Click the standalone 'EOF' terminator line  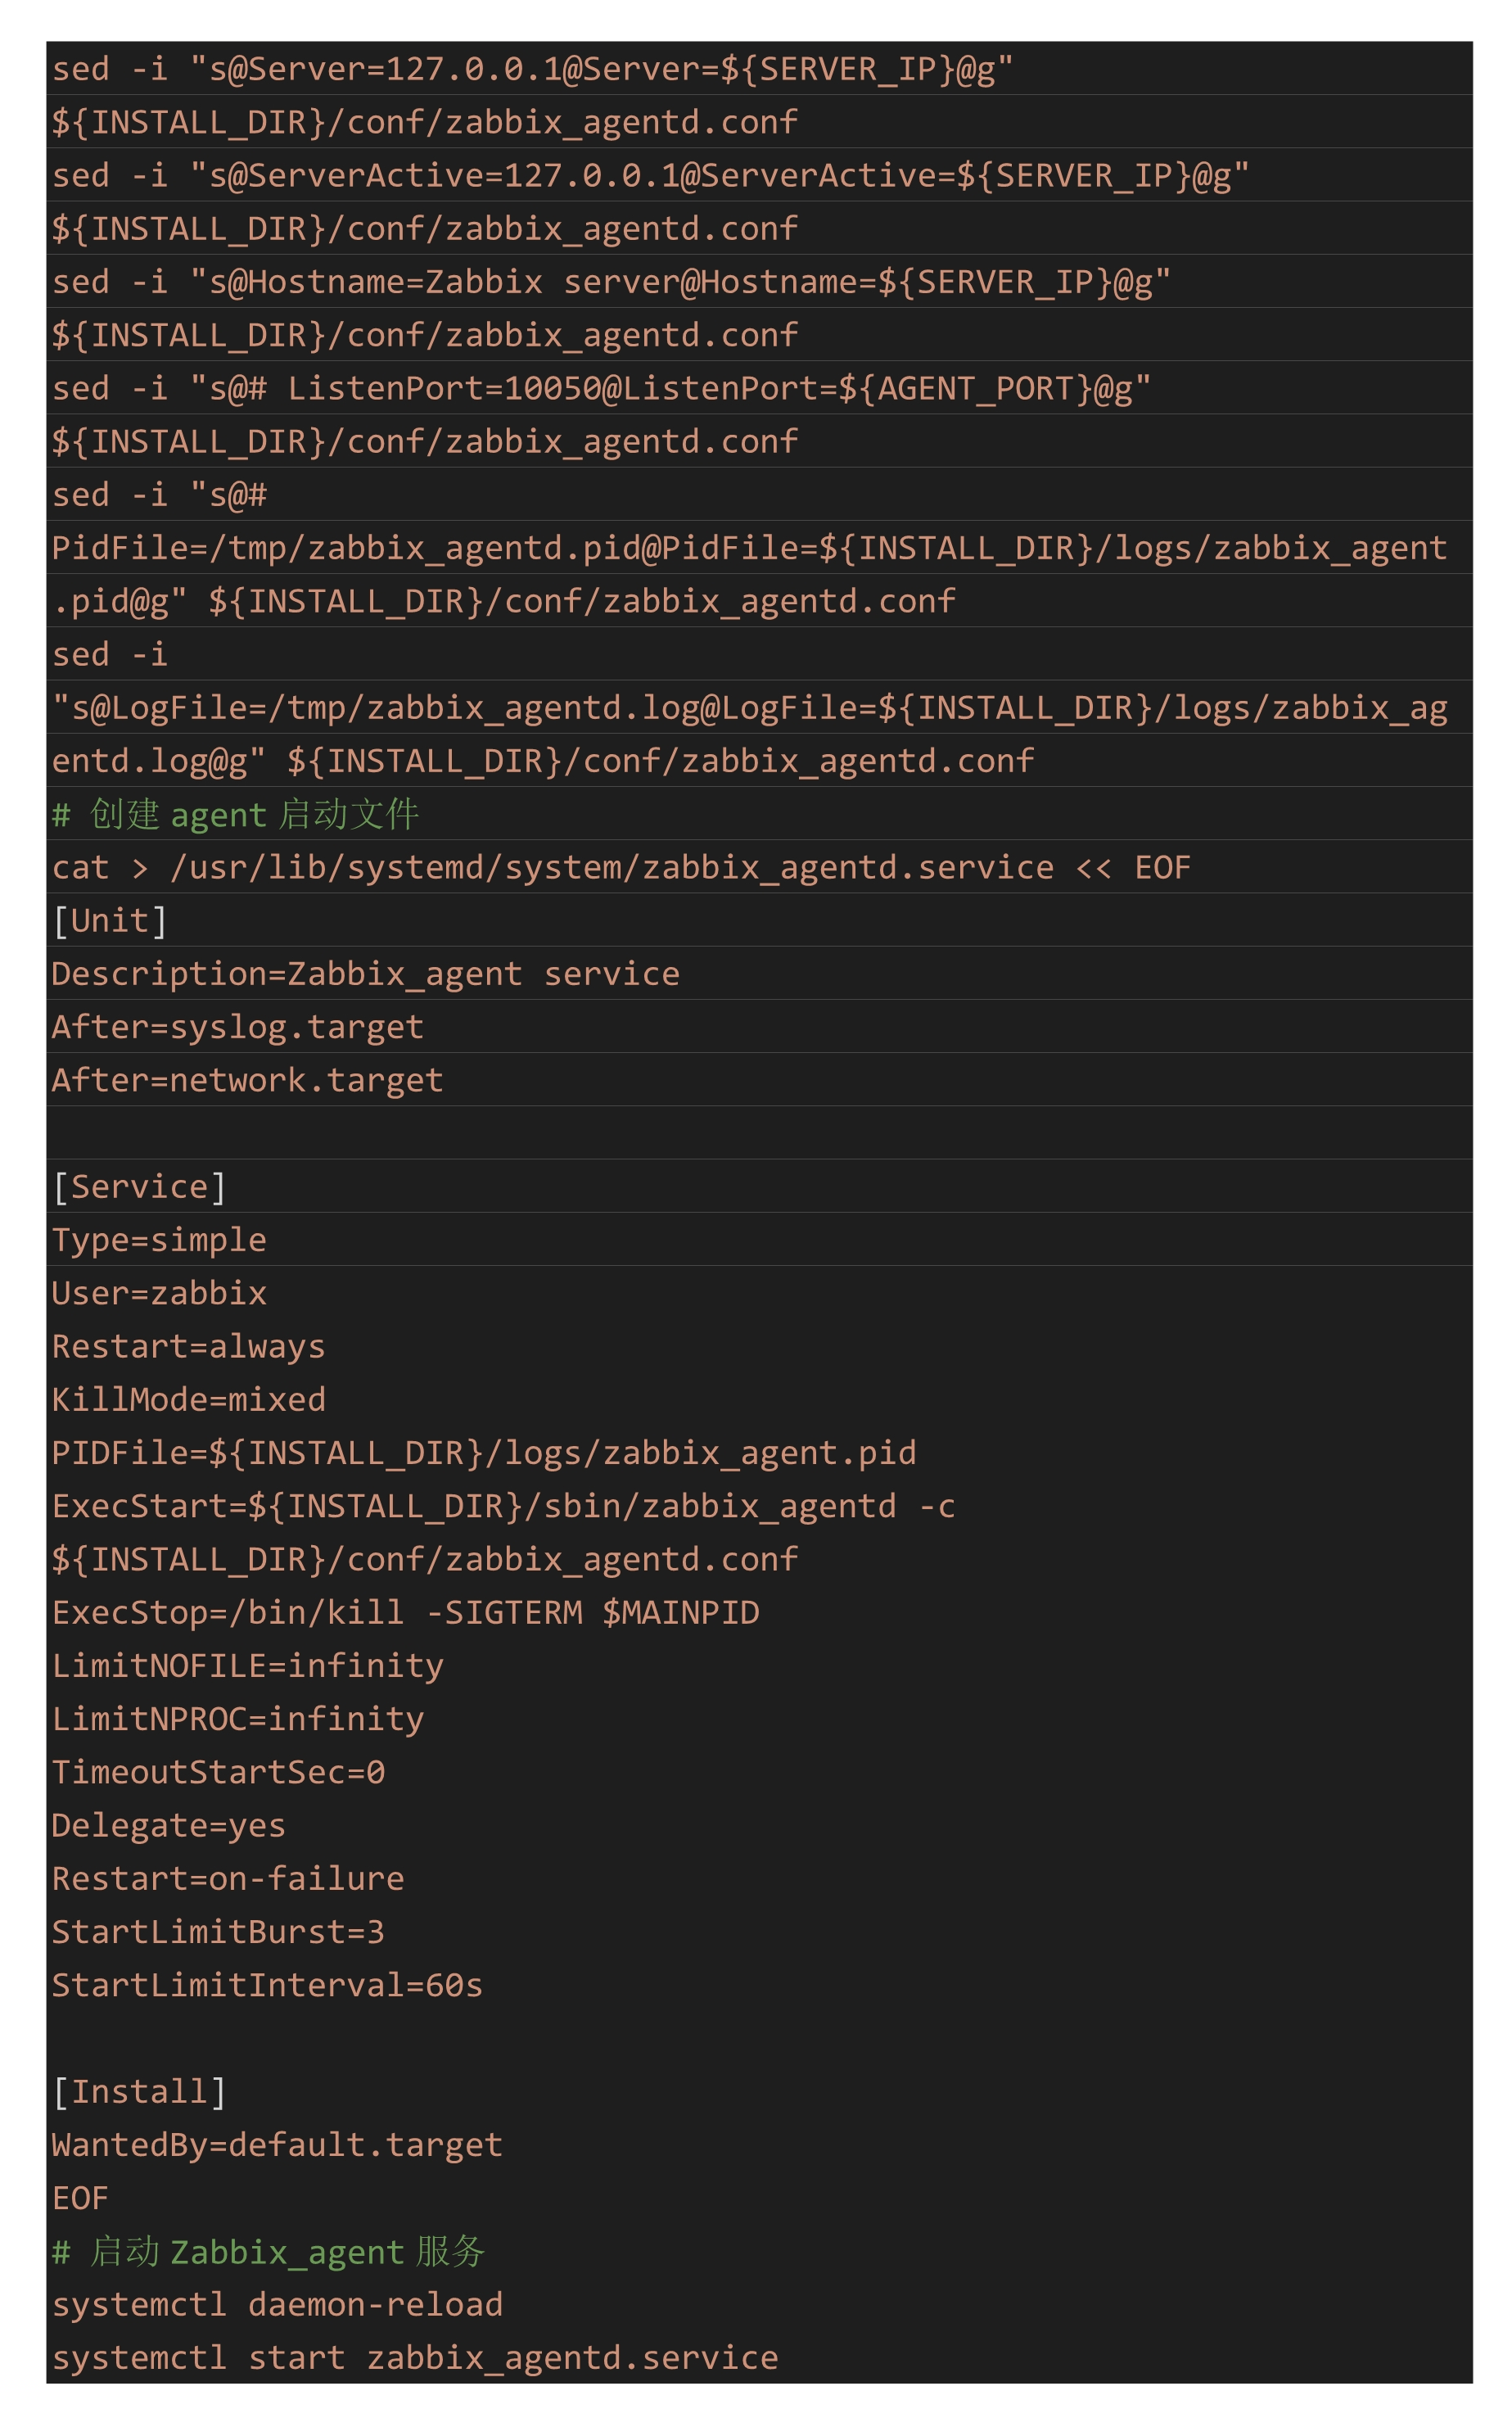pos(80,2197)
